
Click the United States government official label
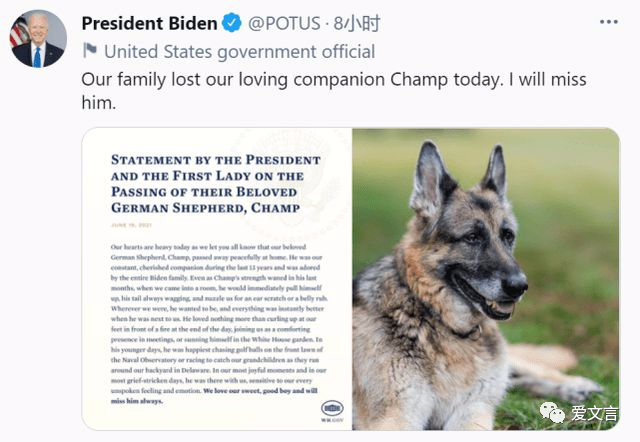pos(240,51)
